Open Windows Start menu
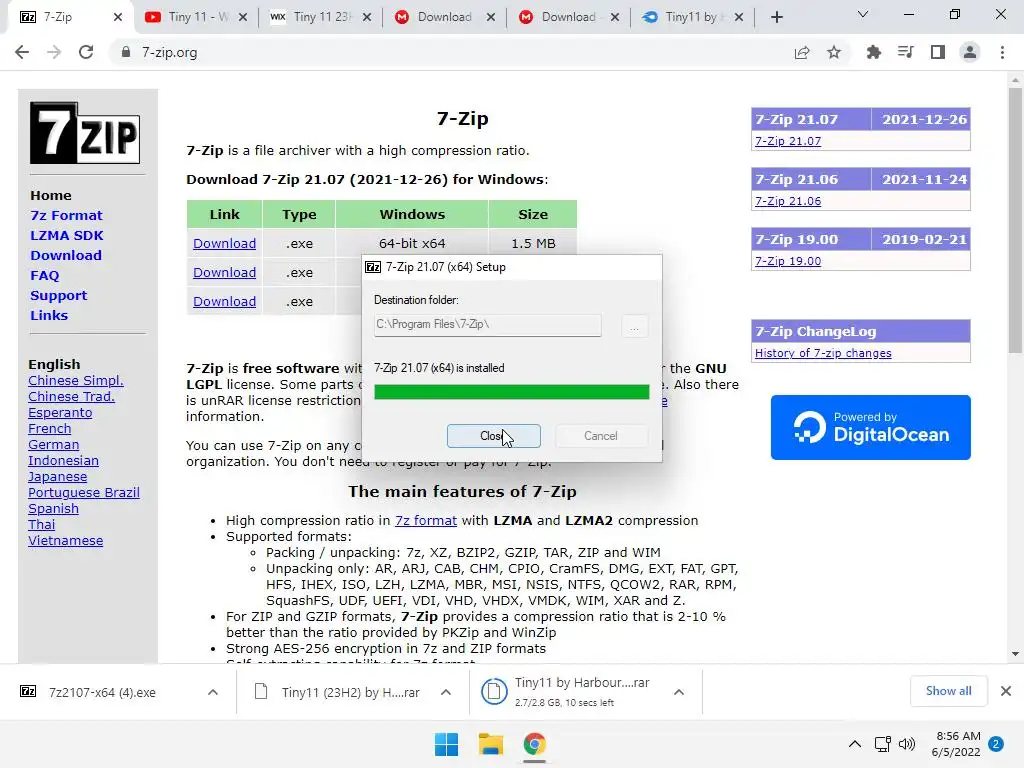This screenshot has width=1024, height=768. (447, 744)
